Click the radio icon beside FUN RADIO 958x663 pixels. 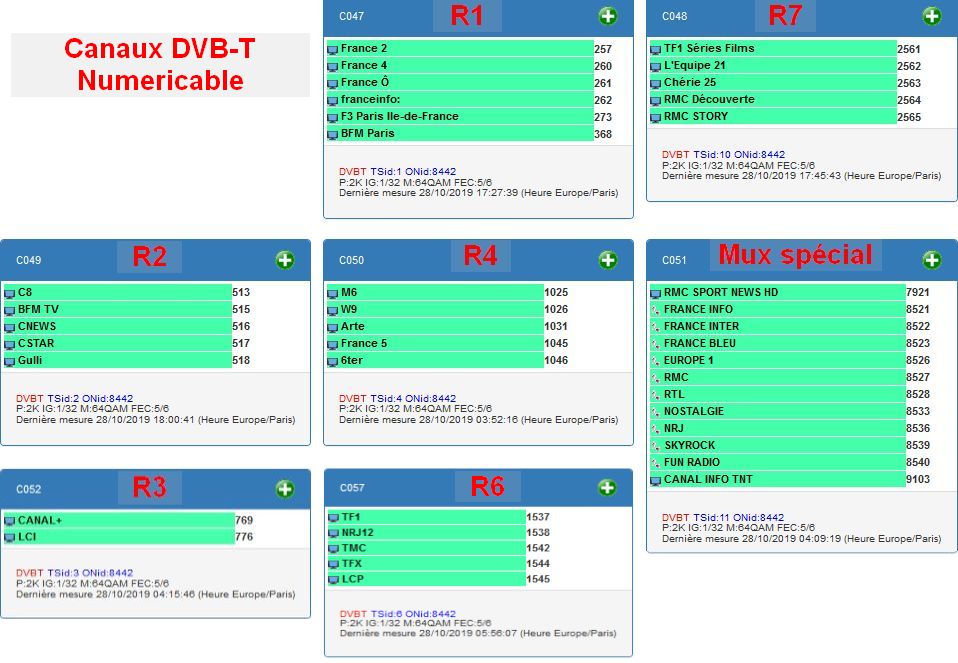(656, 463)
